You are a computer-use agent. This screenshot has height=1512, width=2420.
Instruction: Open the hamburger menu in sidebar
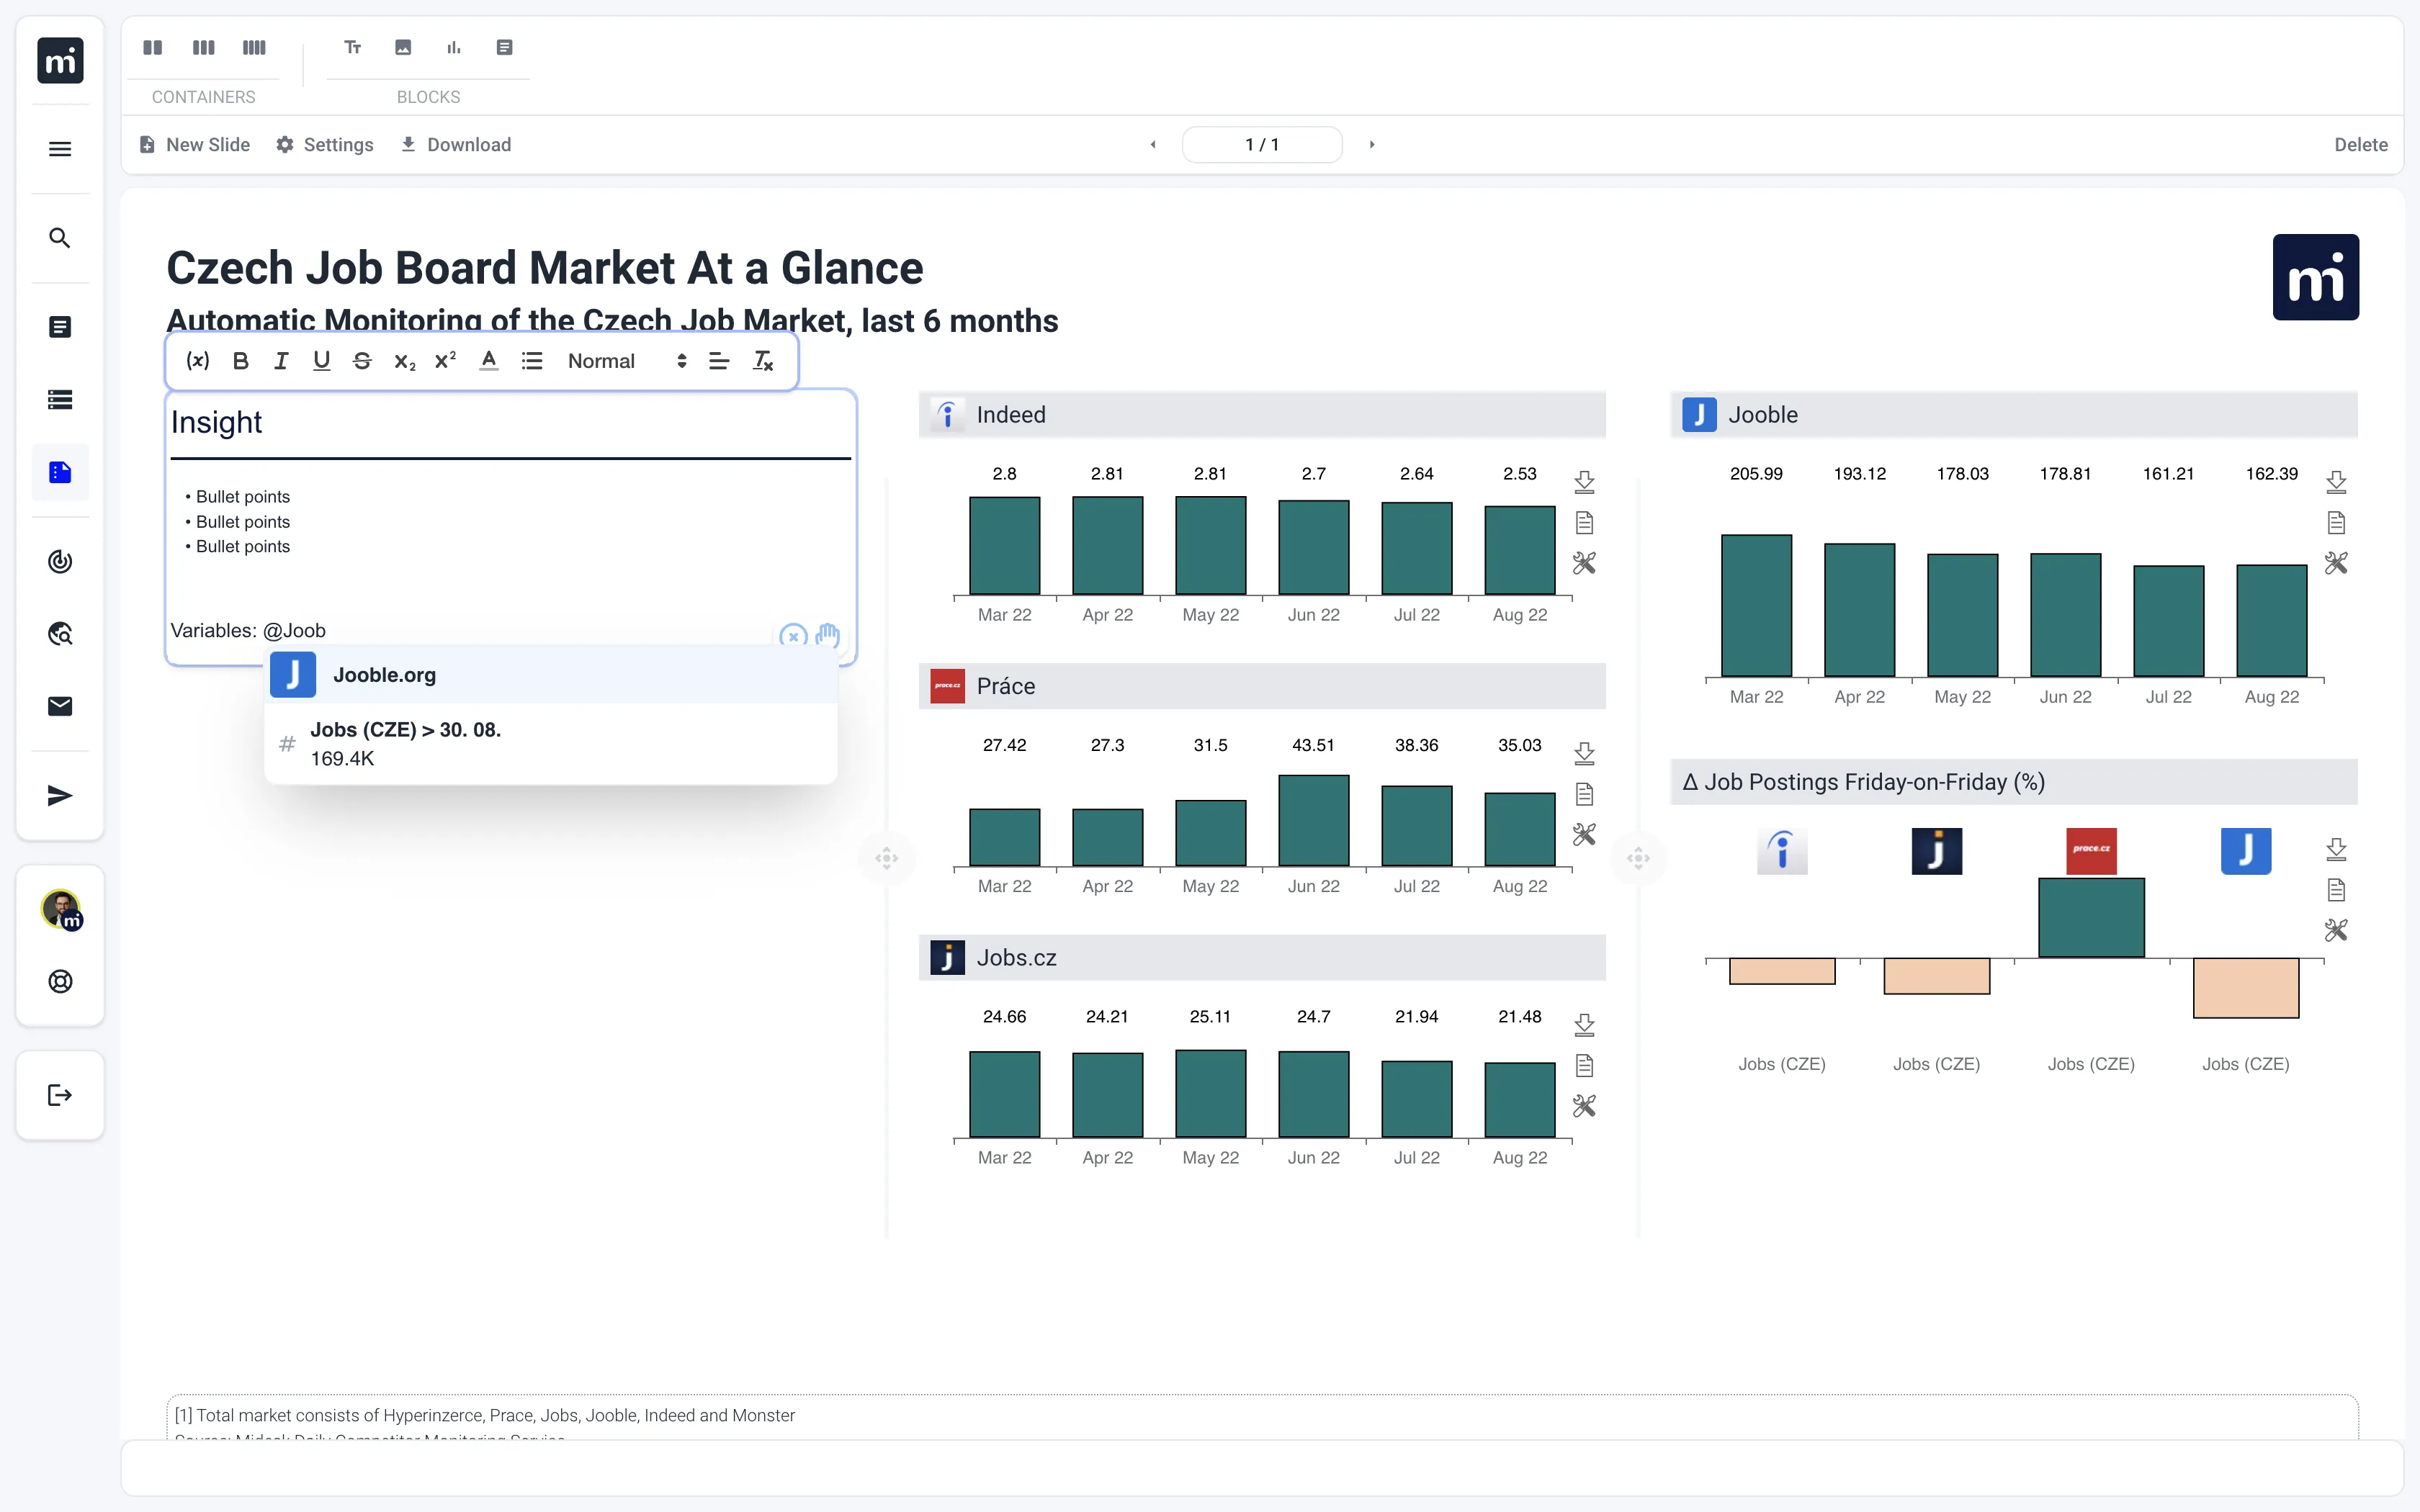[x=60, y=149]
